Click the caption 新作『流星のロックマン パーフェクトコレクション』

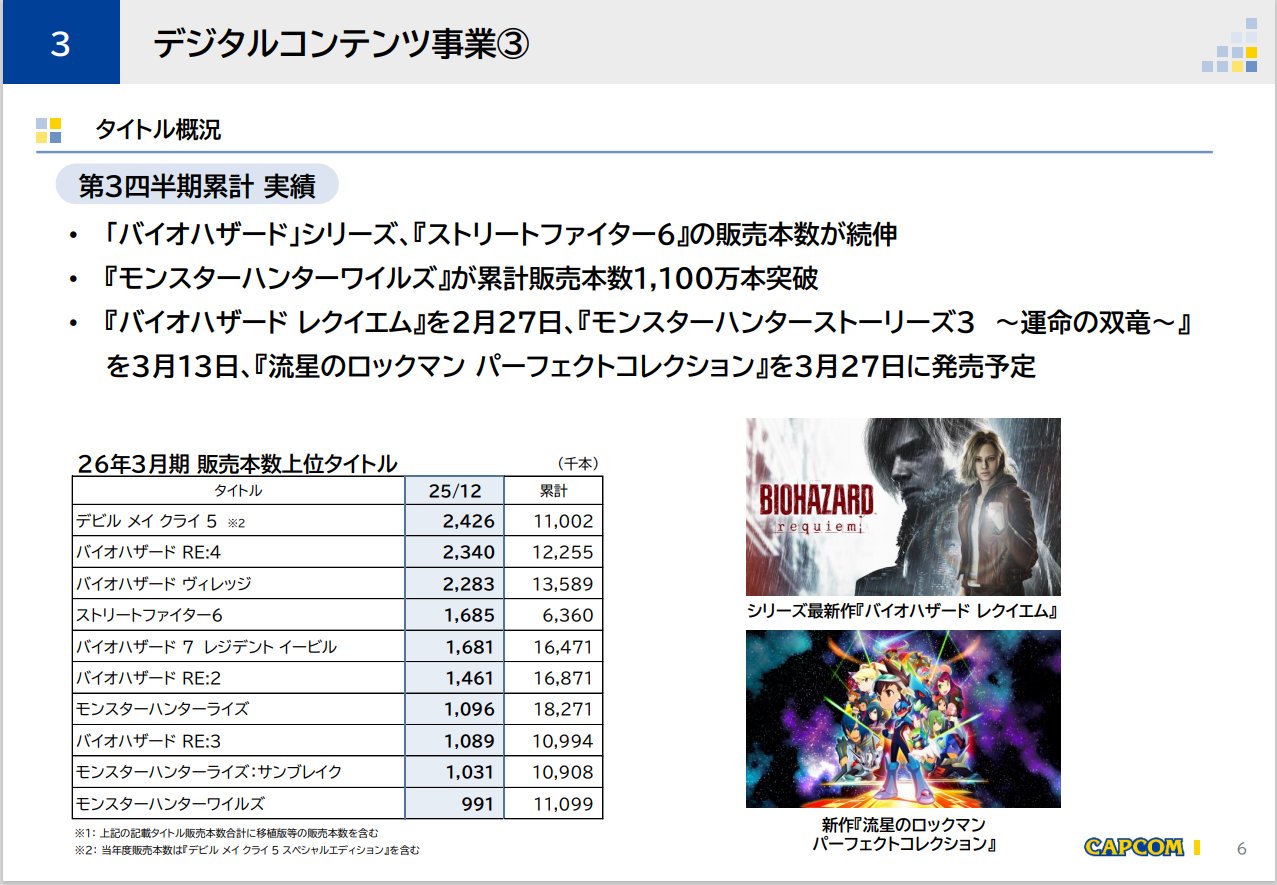coord(903,834)
